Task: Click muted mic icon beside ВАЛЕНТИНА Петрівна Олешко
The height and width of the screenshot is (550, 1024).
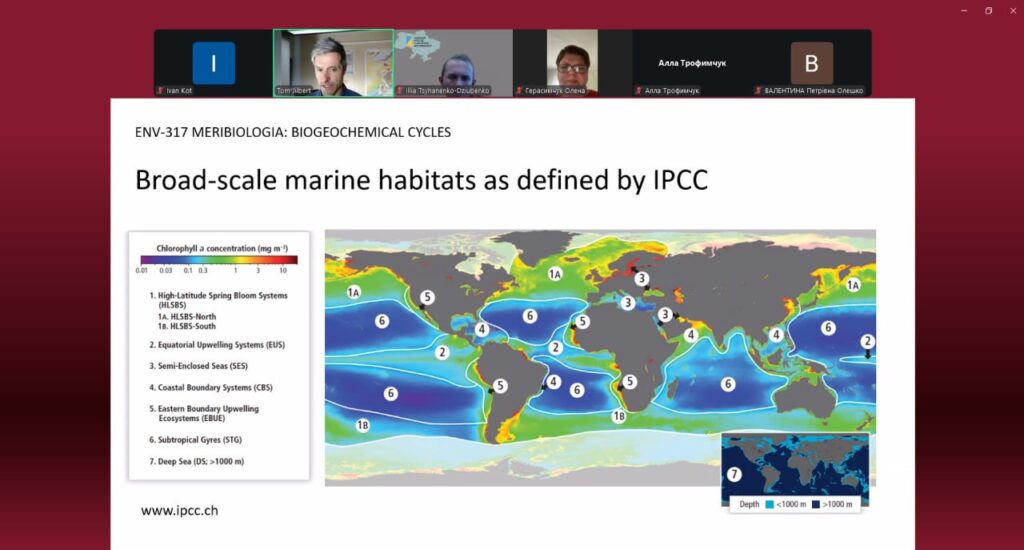Action: 759,91
